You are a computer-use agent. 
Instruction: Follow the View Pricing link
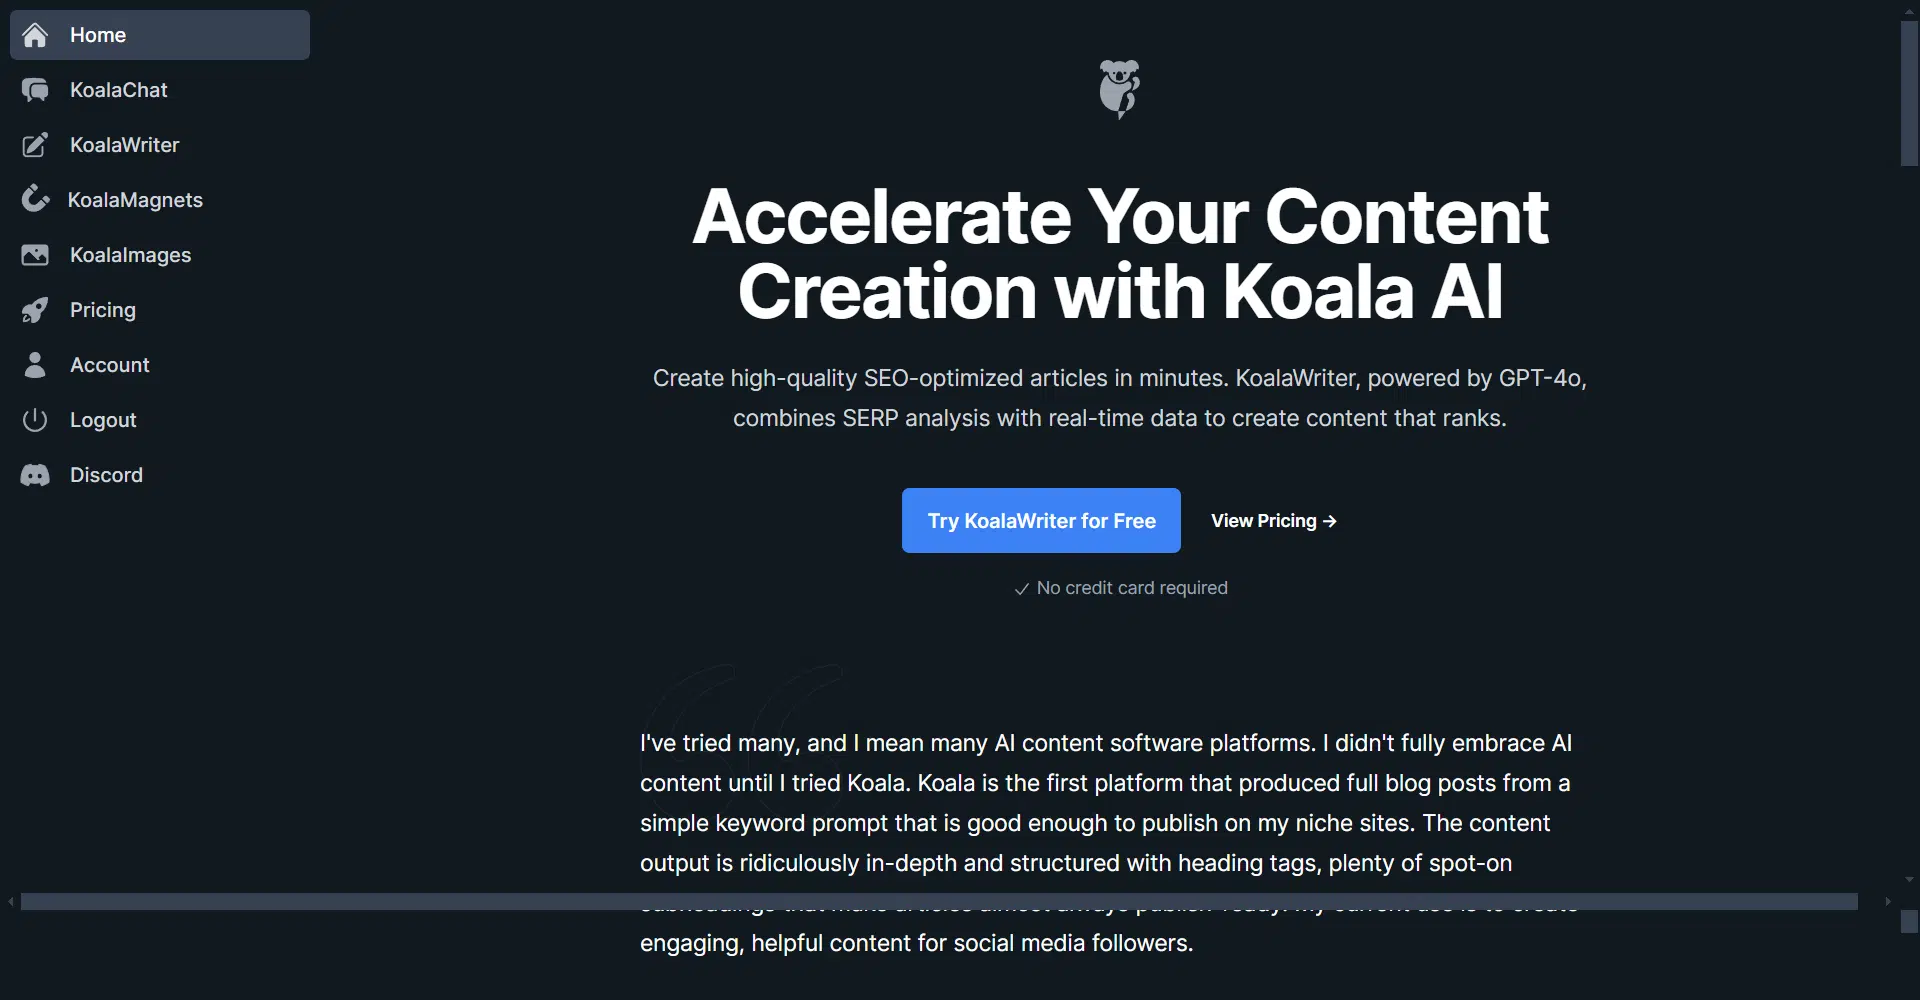coord(1273,521)
